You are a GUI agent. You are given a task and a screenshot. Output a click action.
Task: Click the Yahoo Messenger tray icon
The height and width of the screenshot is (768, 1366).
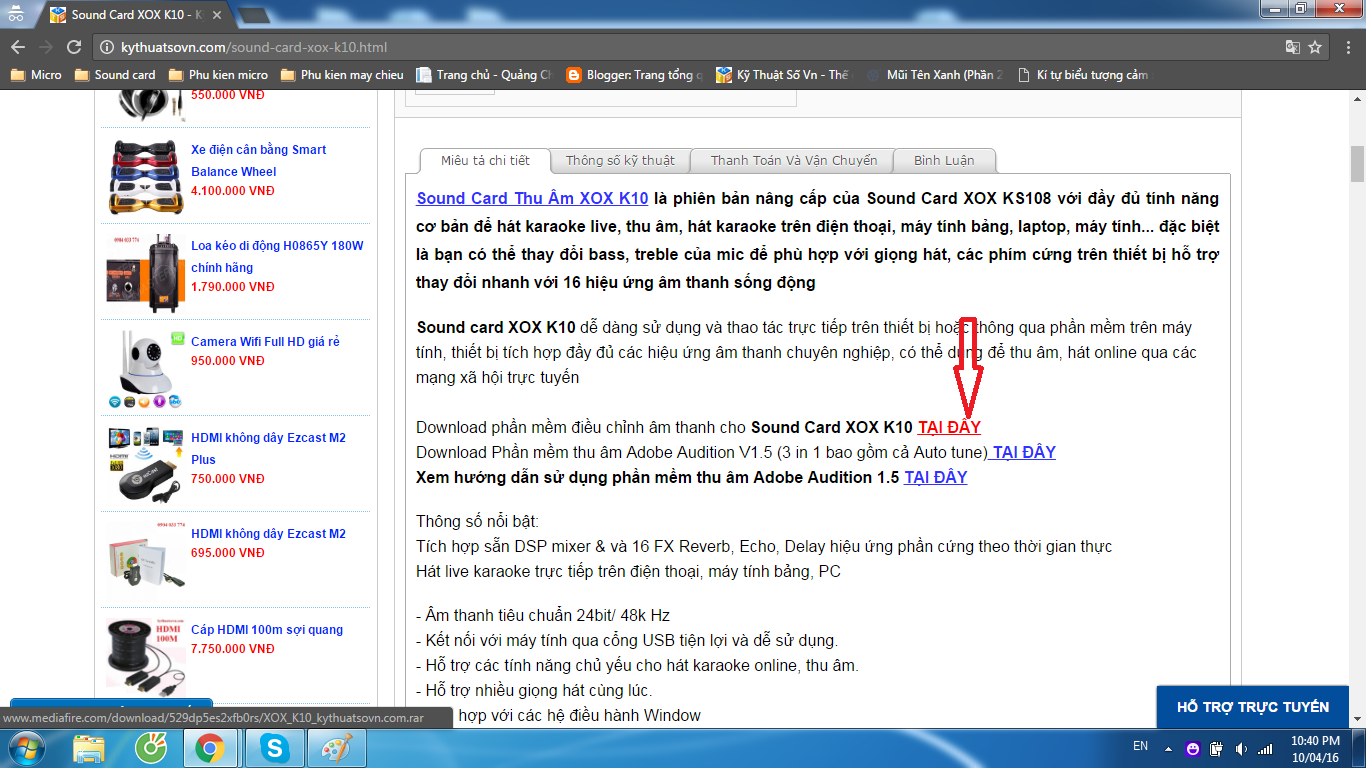(1193, 749)
